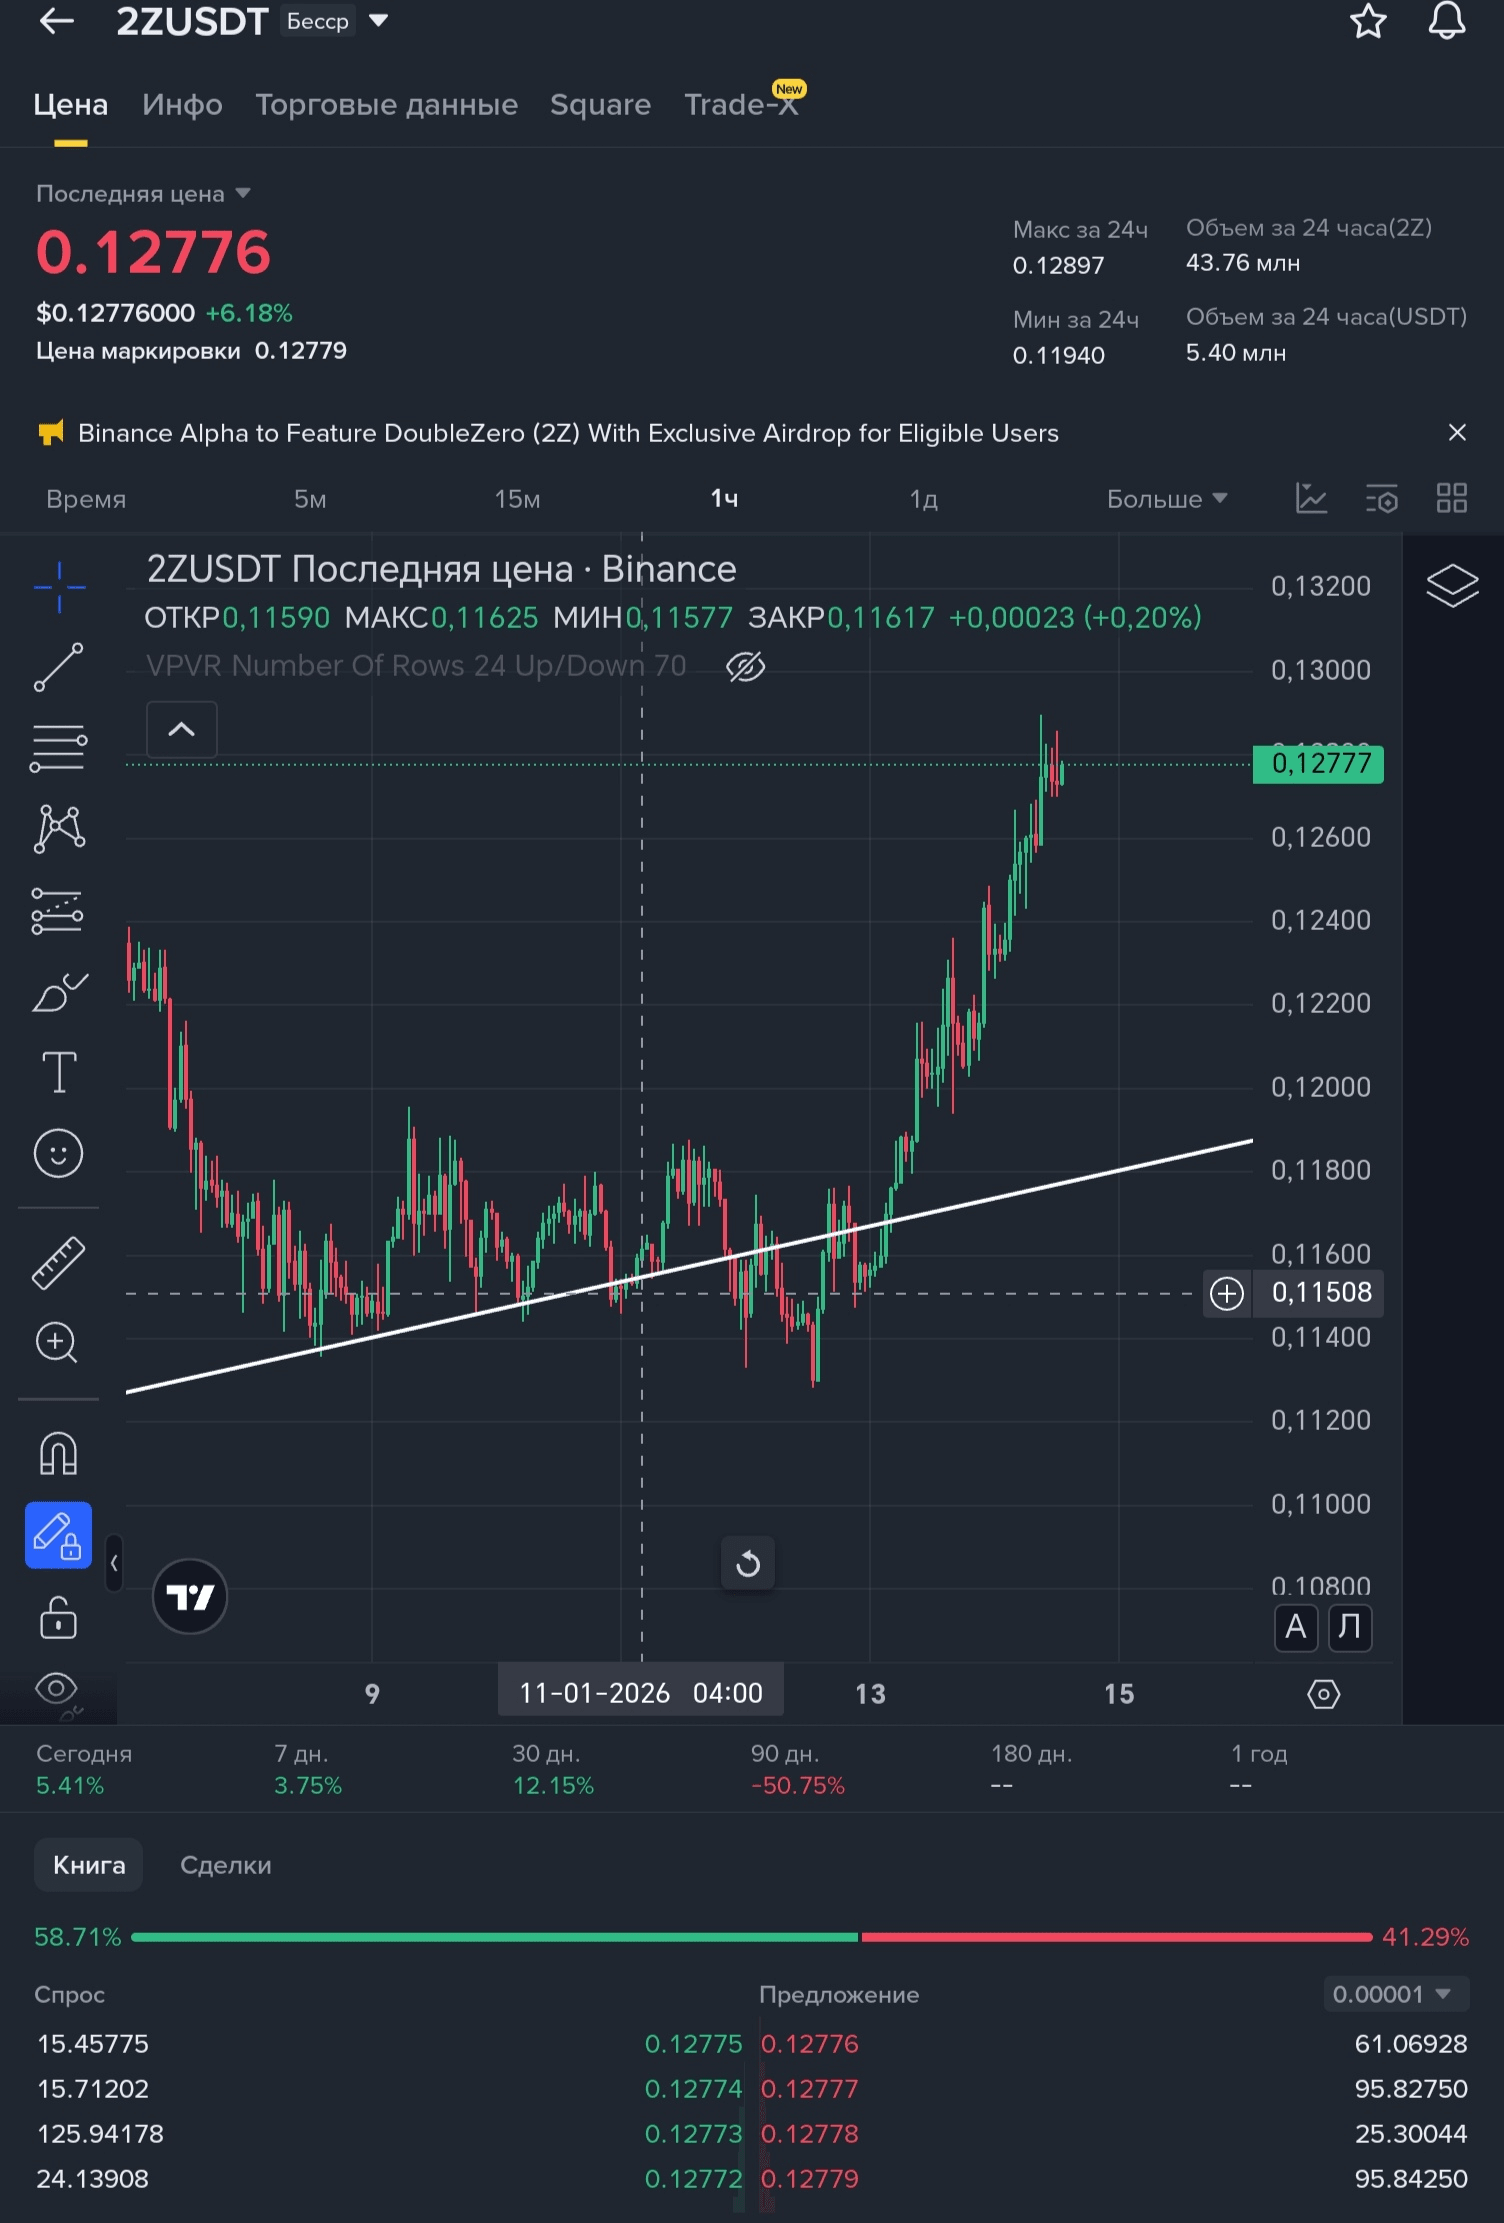Toggle auto scale A button
Viewport: 1504px width, 2223px height.
pos(1296,1627)
